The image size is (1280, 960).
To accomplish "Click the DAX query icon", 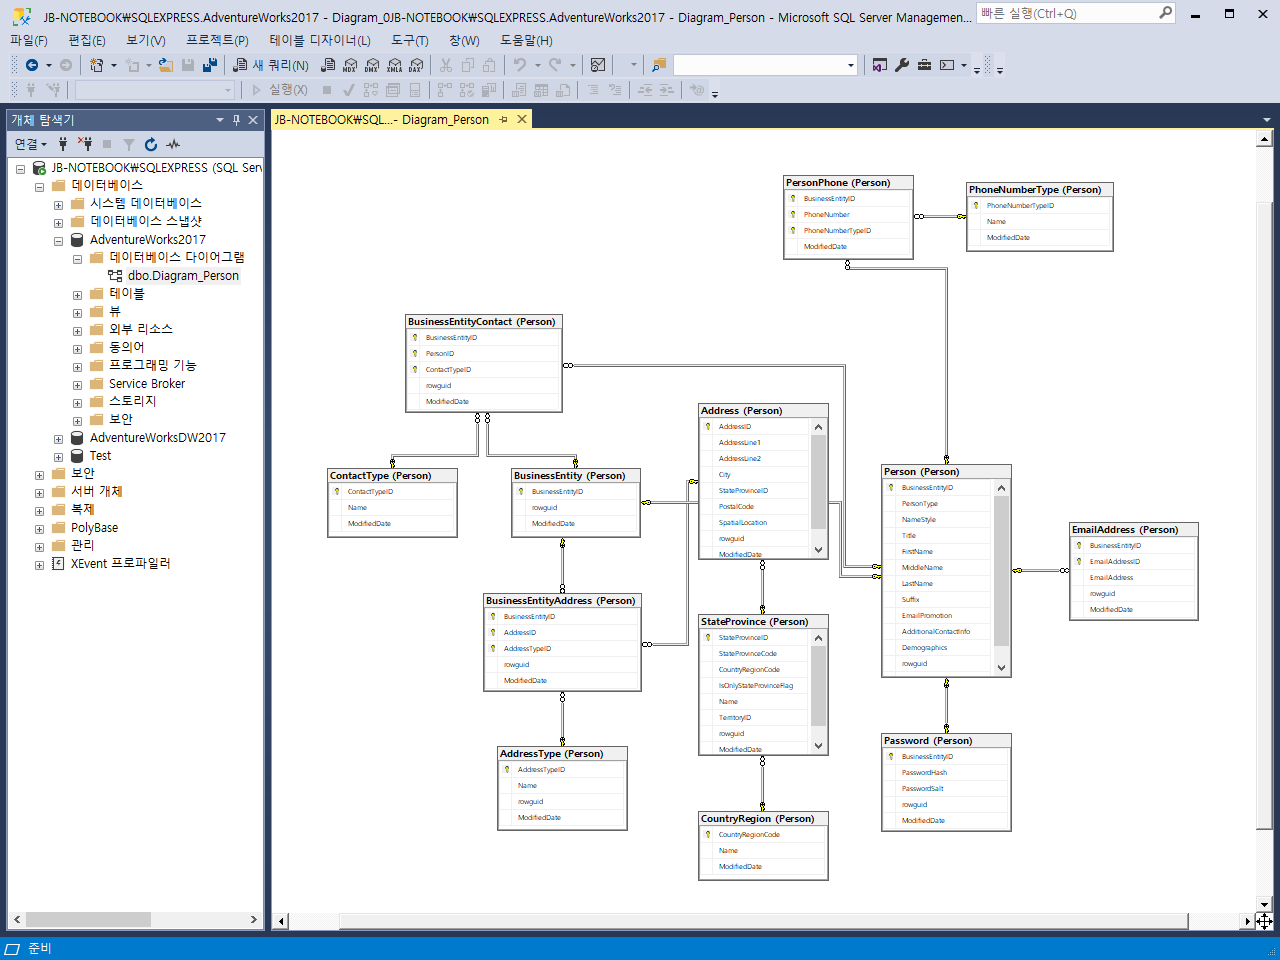I will tap(416, 65).
